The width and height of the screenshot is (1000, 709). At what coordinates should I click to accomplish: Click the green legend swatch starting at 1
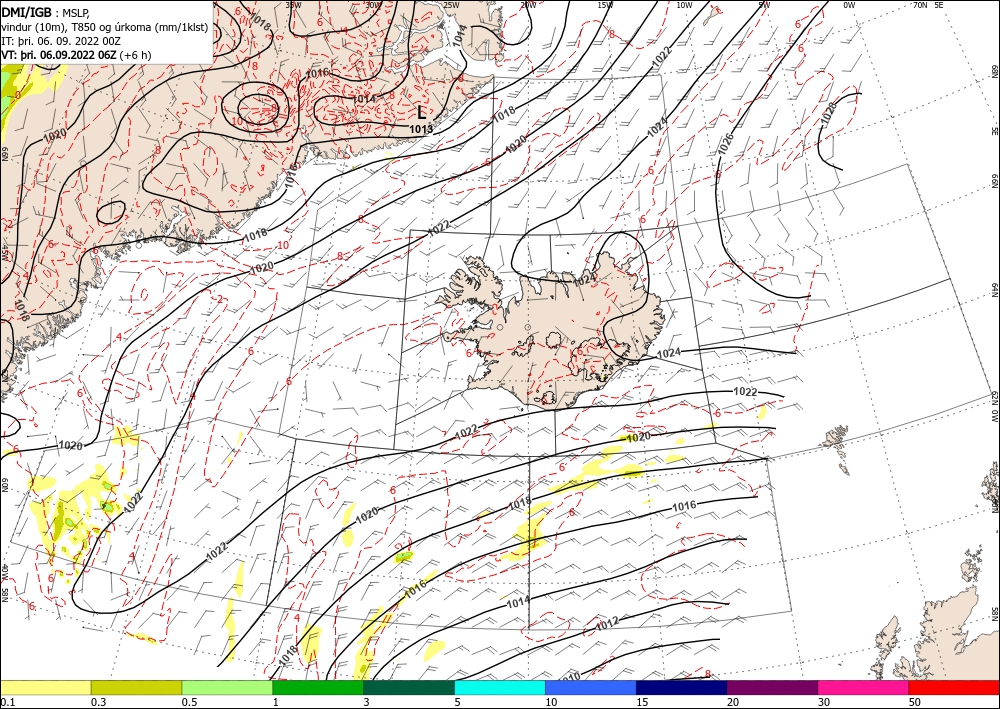(x=318, y=687)
